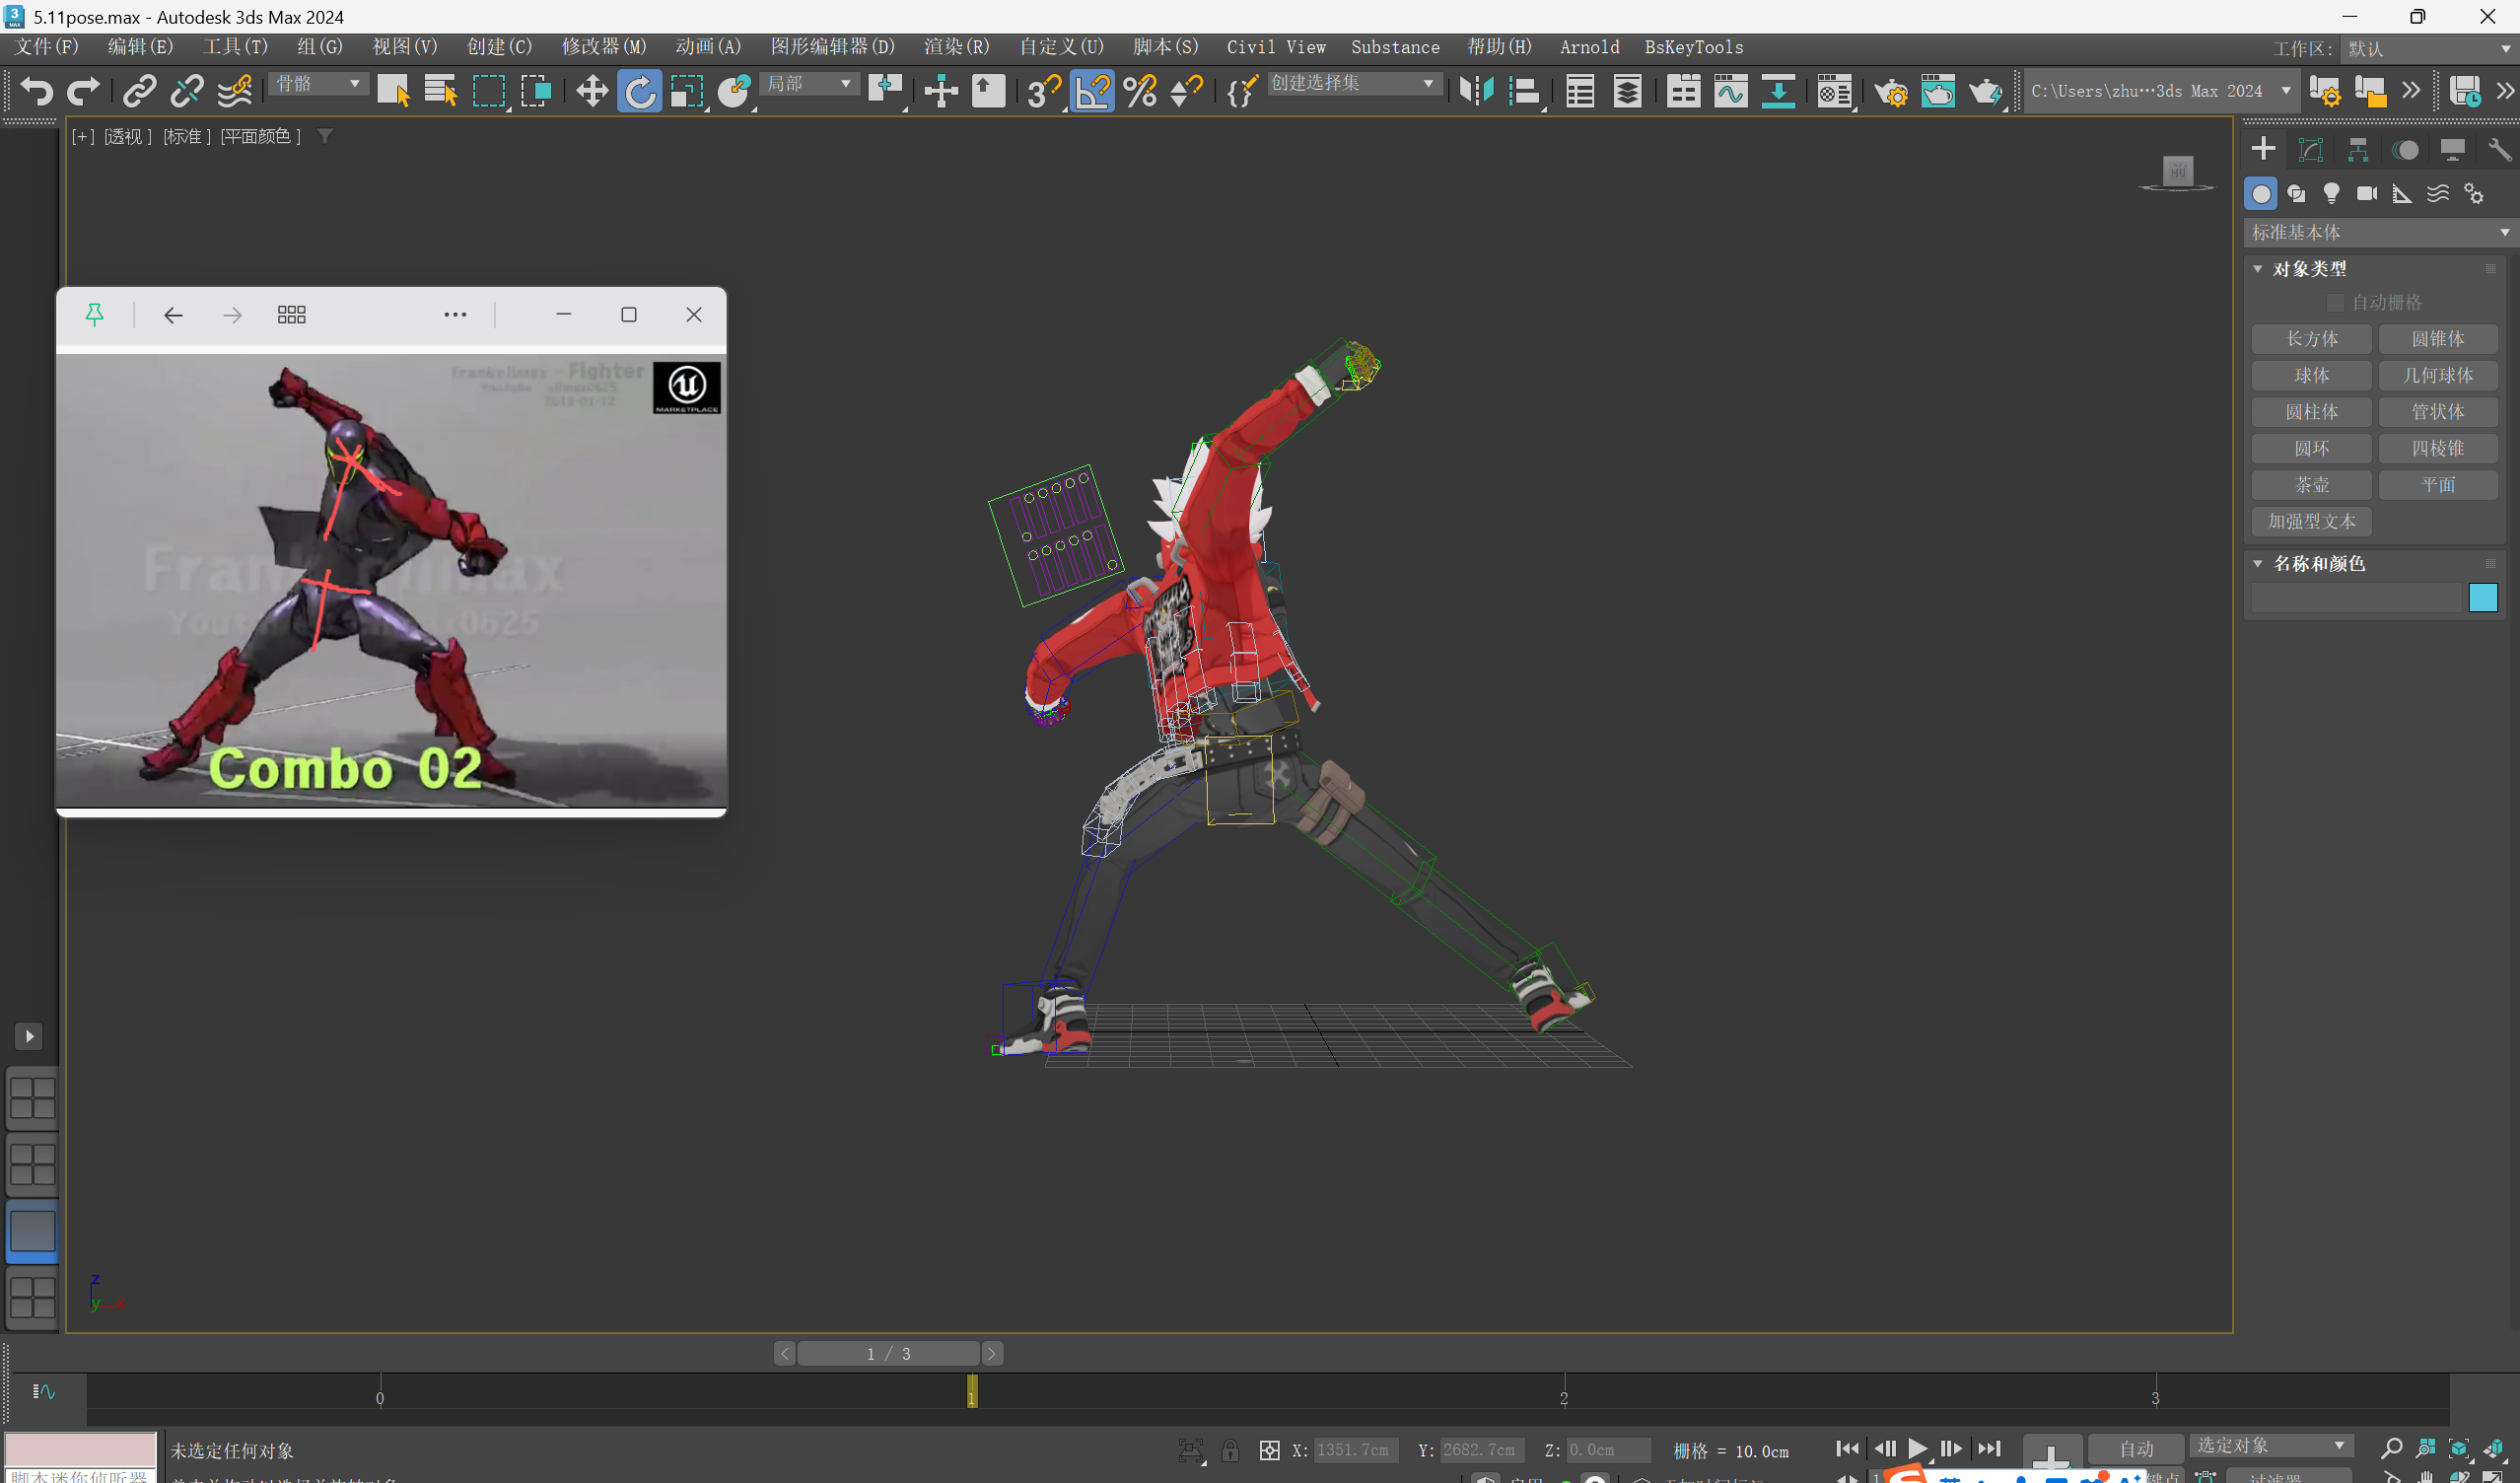This screenshot has height=1483, width=2520.
Task: Collapse the 对象类型 rollout
Action: coord(2309,269)
